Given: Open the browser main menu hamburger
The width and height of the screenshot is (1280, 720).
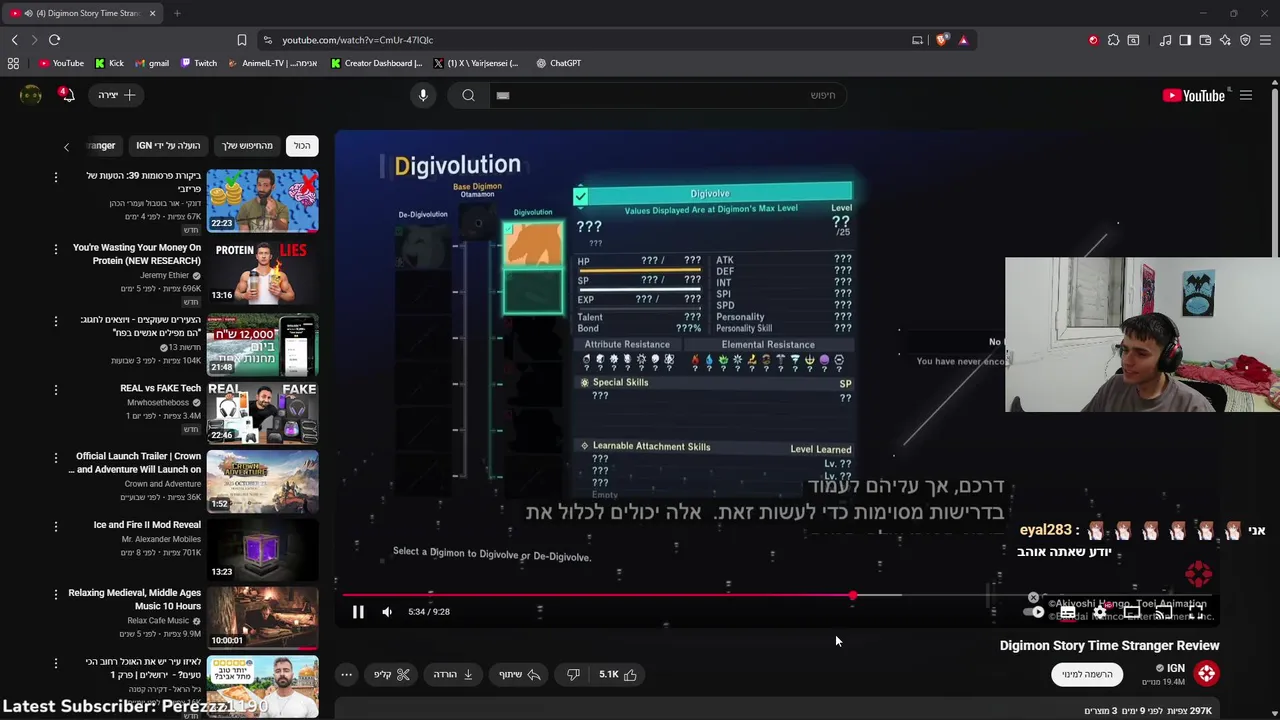Looking at the screenshot, I should tap(1265, 40).
